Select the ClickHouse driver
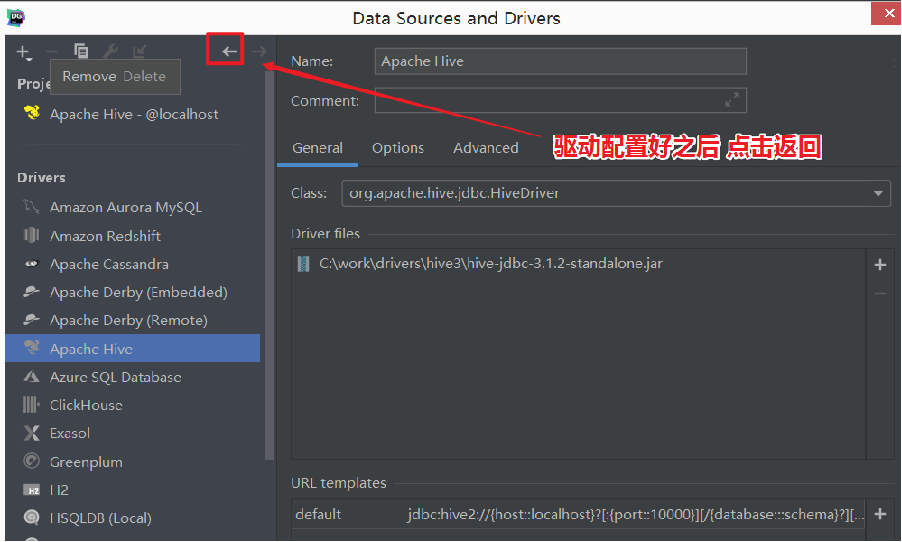 [x=86, y=405]
